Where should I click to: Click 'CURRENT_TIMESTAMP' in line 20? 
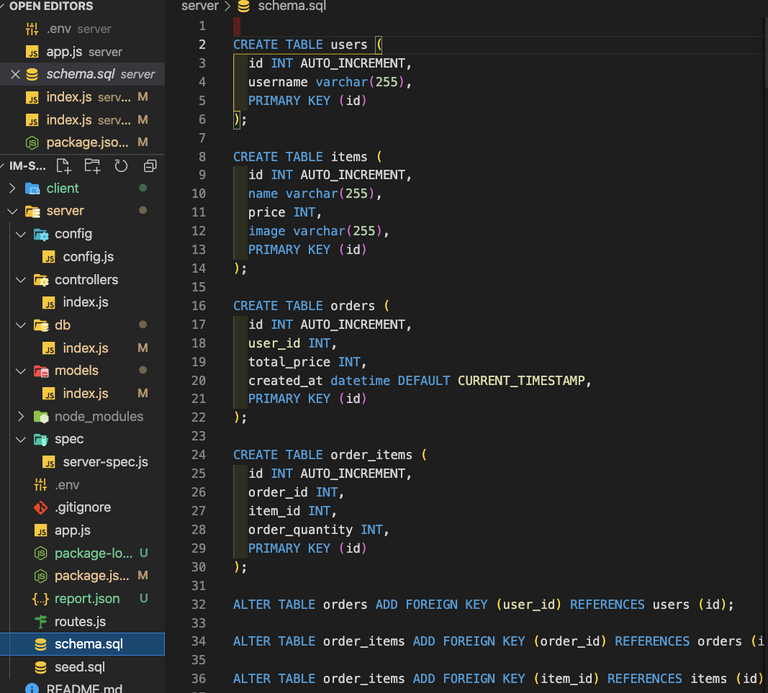[x=521, y=381]
